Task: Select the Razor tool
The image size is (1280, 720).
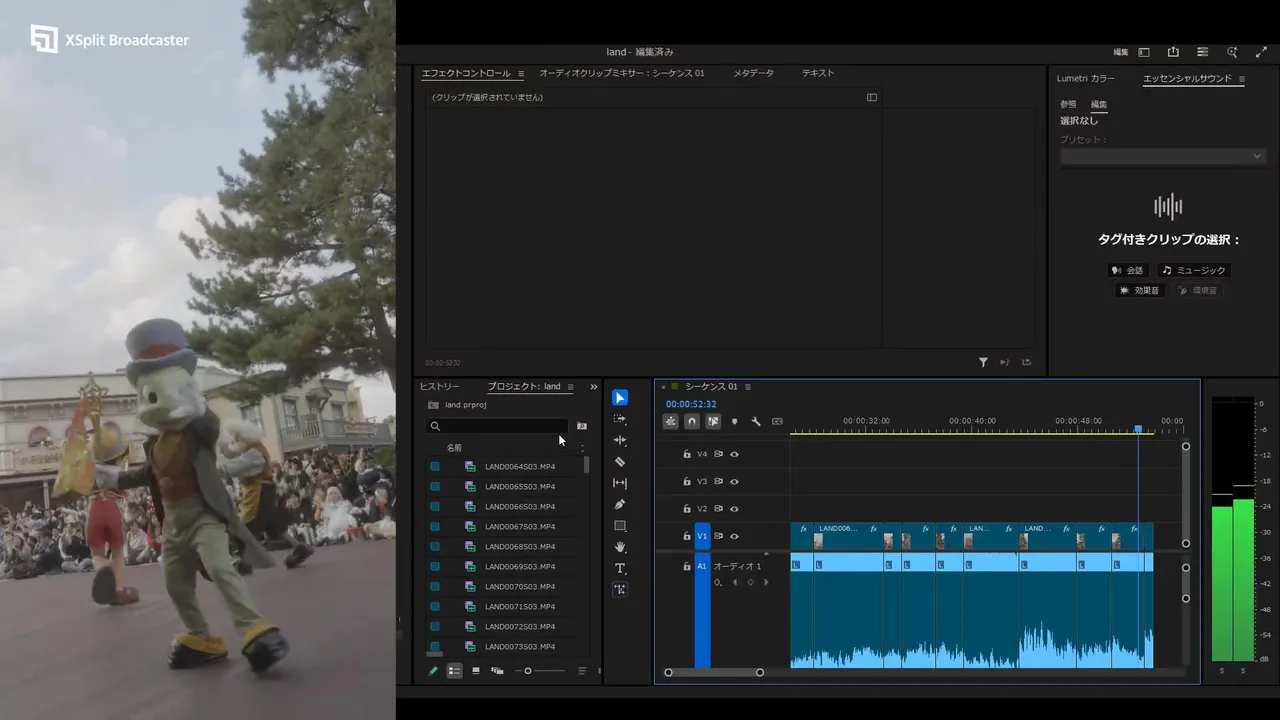Action: click(620, 462)
